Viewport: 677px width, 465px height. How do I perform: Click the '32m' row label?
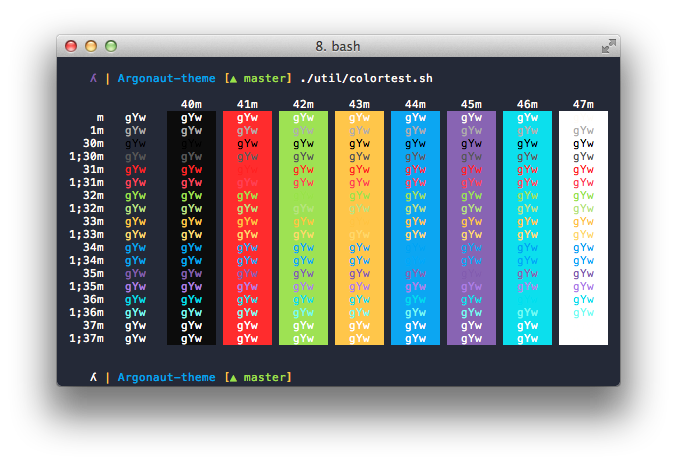(x=93, y=195)
